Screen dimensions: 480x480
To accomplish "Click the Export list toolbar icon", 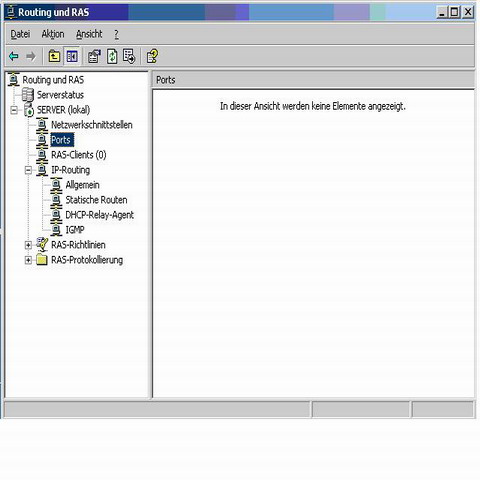I will coord(129,56).
